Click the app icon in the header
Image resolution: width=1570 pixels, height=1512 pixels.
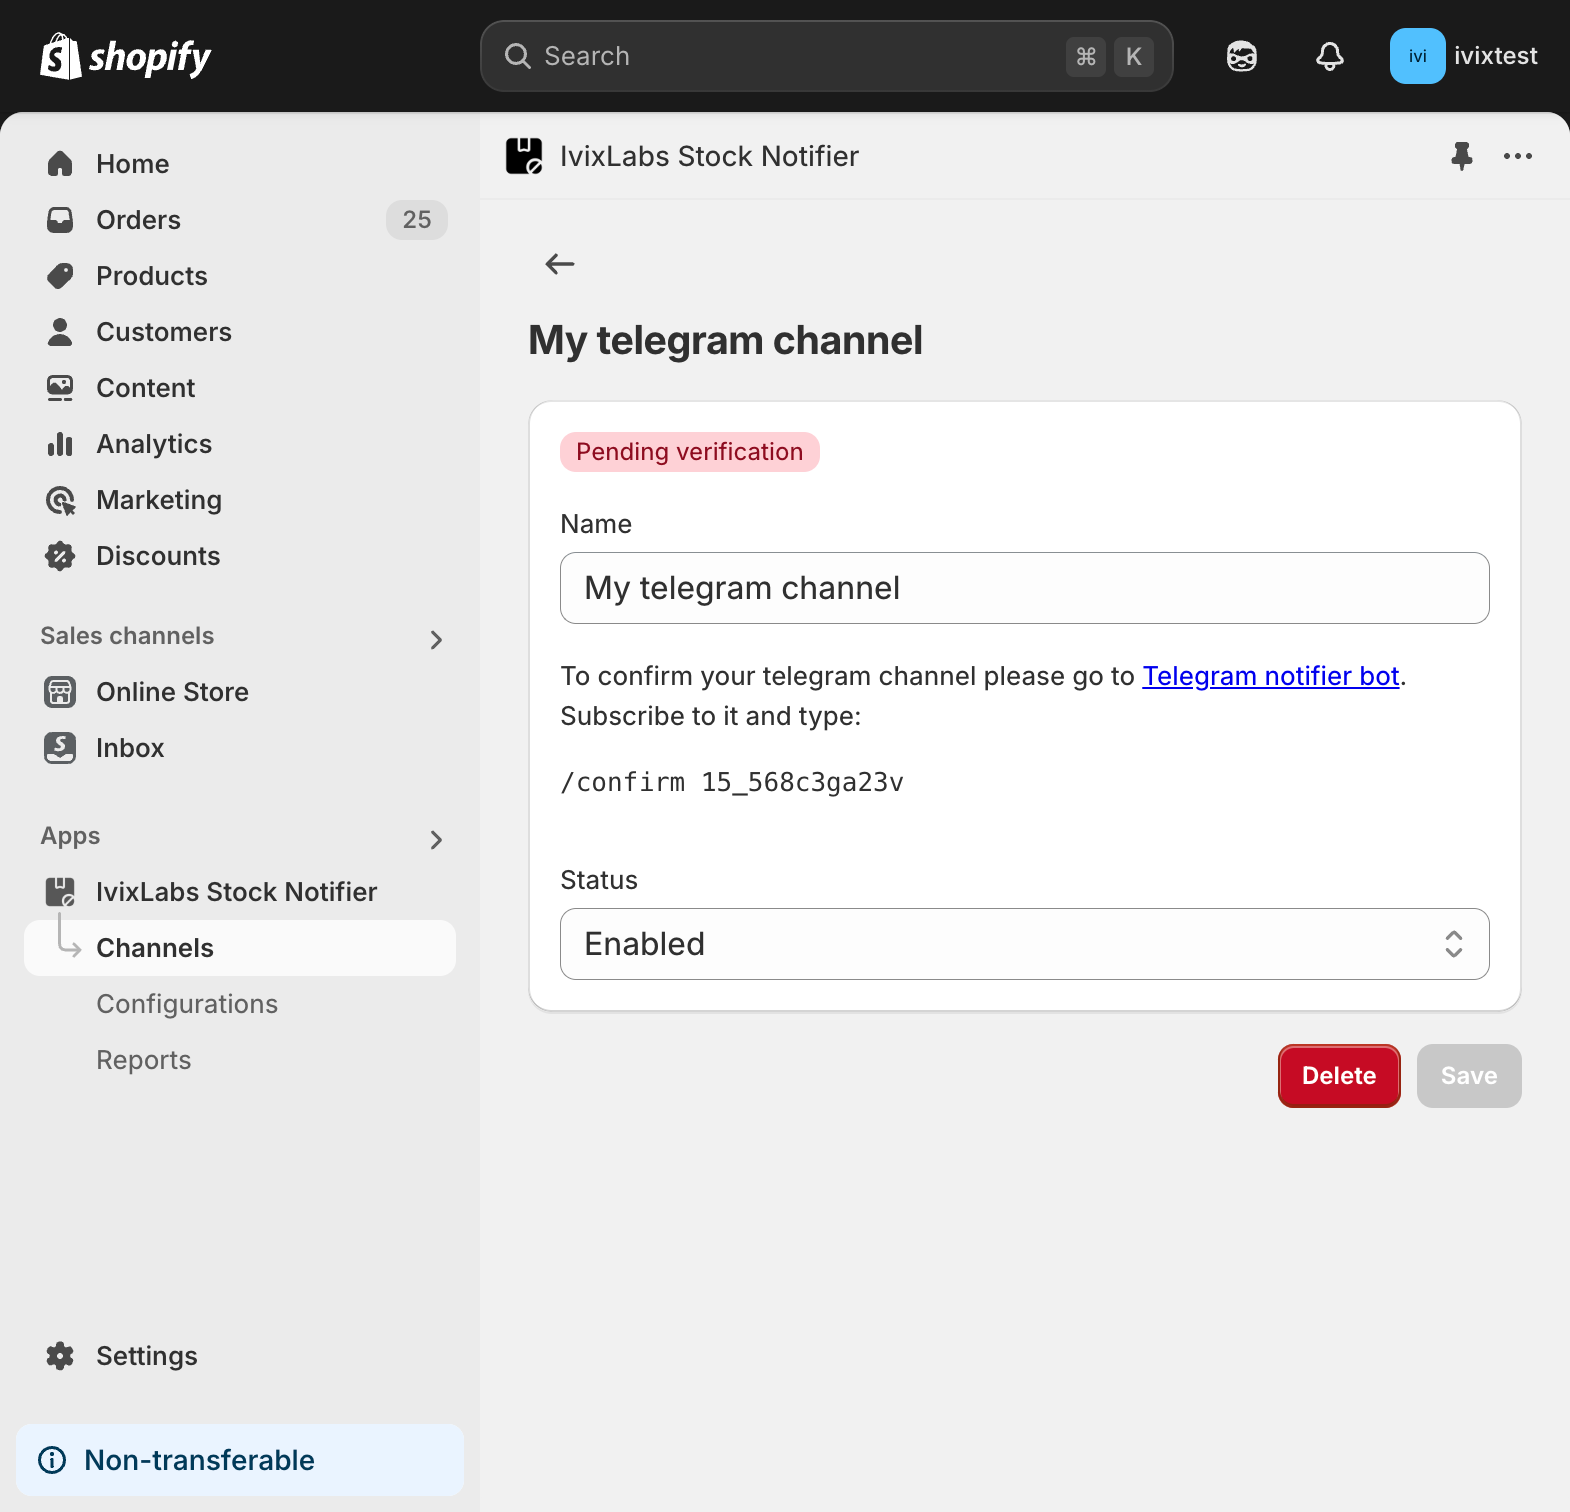[524, 156]
